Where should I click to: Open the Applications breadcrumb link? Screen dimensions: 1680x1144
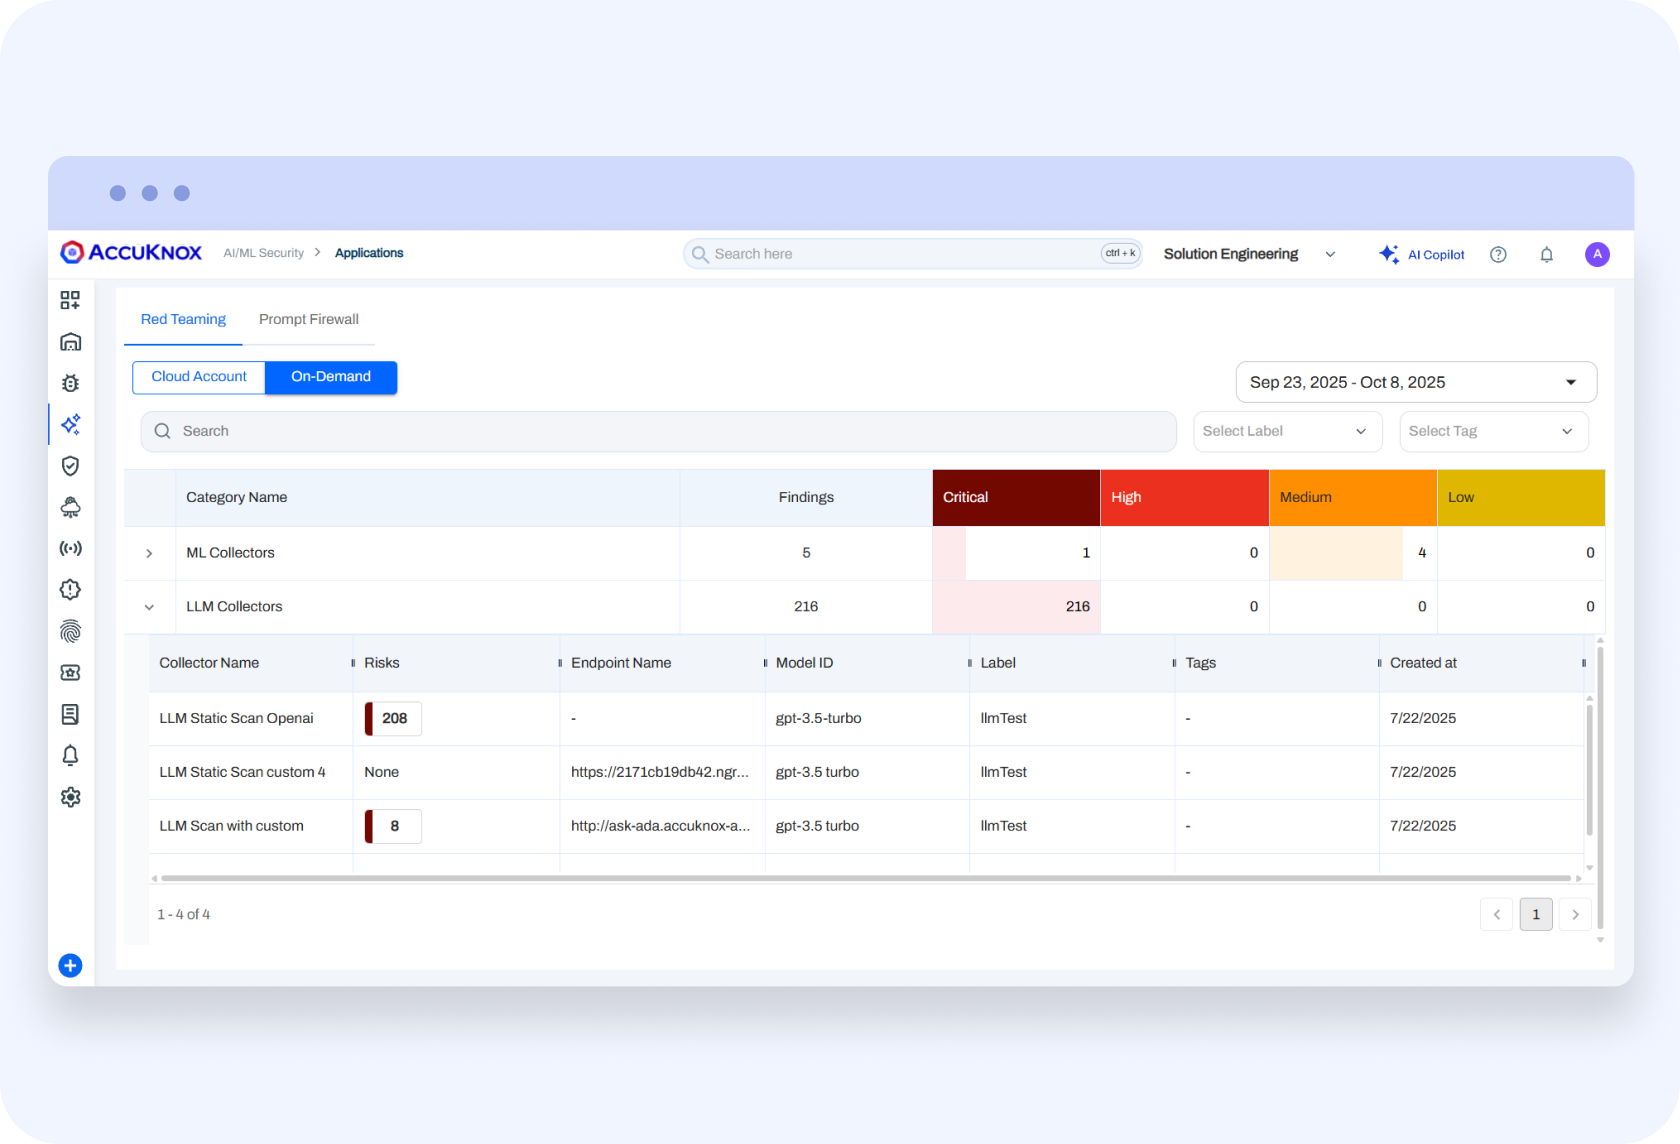point(369,253)
